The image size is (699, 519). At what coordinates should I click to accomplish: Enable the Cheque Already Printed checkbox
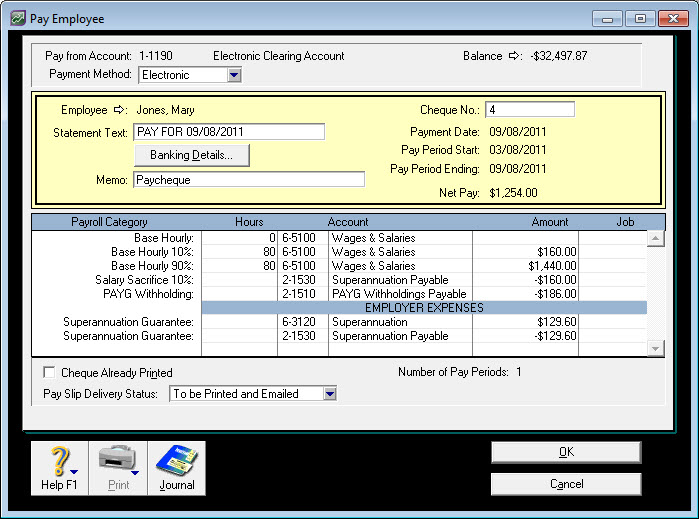point(49,373)
